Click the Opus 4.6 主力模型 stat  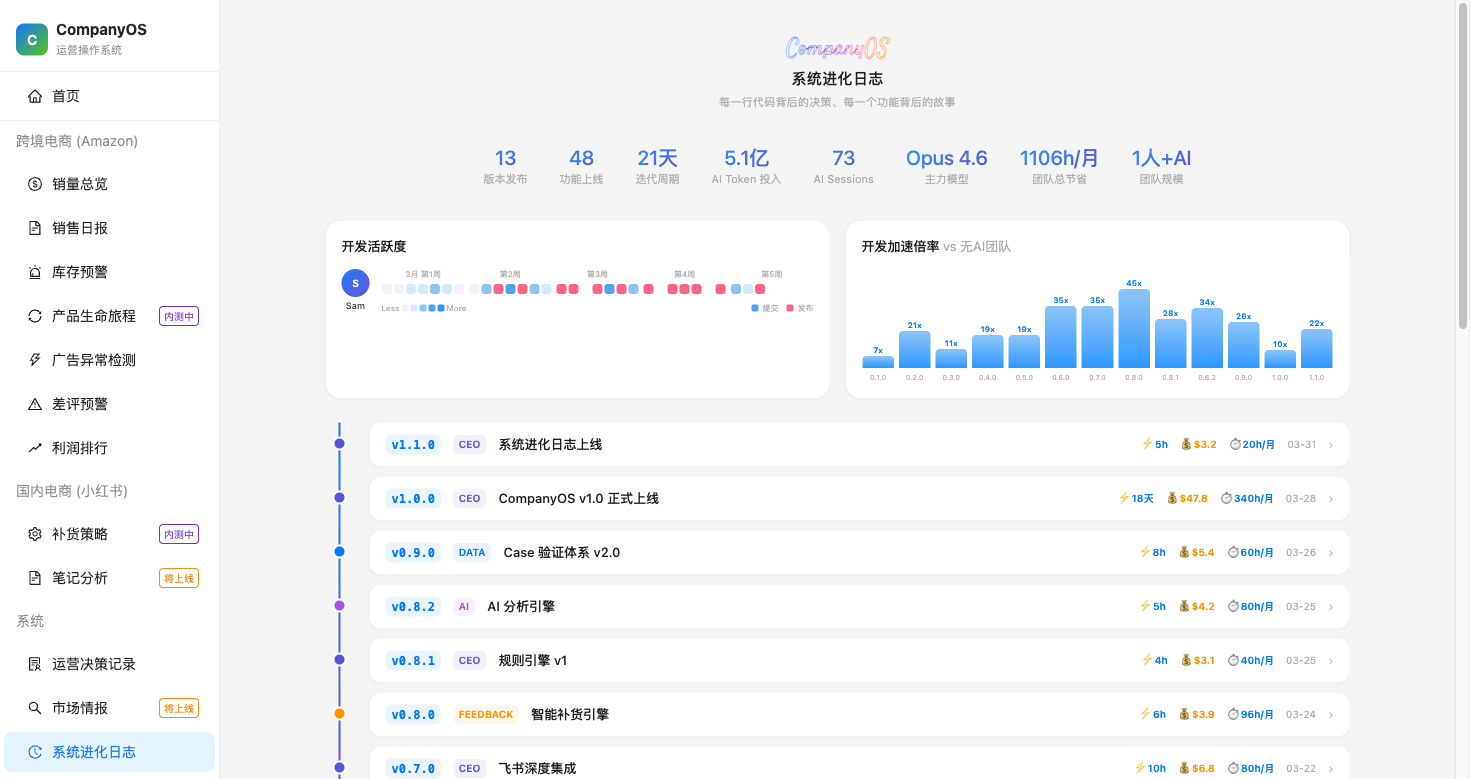tap(946, 166)
